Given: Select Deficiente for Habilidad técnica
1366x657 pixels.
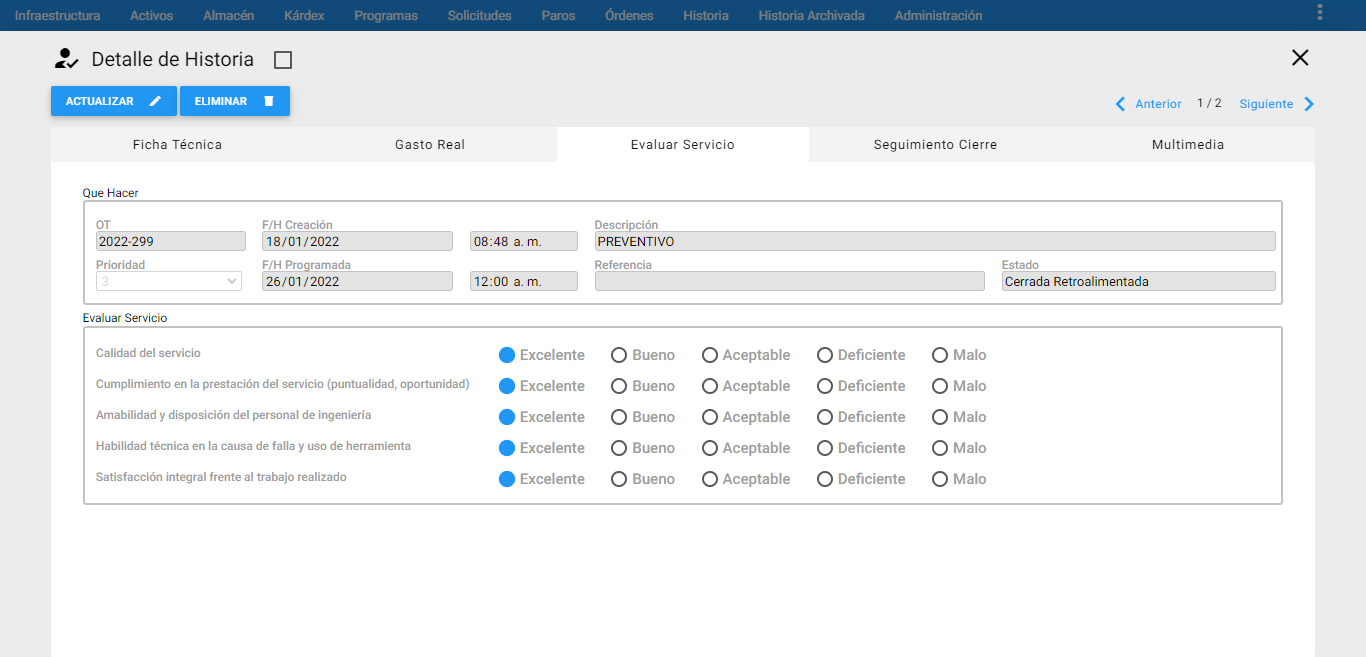Looking at the screenshot, I should point(825,448).
